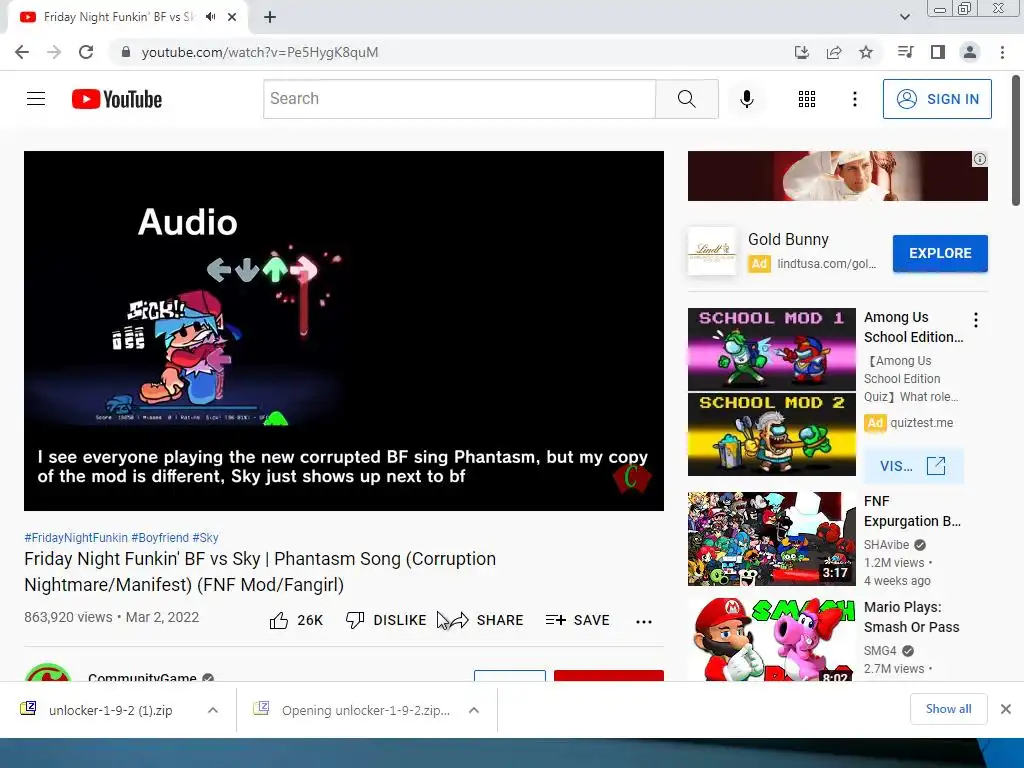
Task: Go to YouTube home via logo
Action: coord(117,99)
